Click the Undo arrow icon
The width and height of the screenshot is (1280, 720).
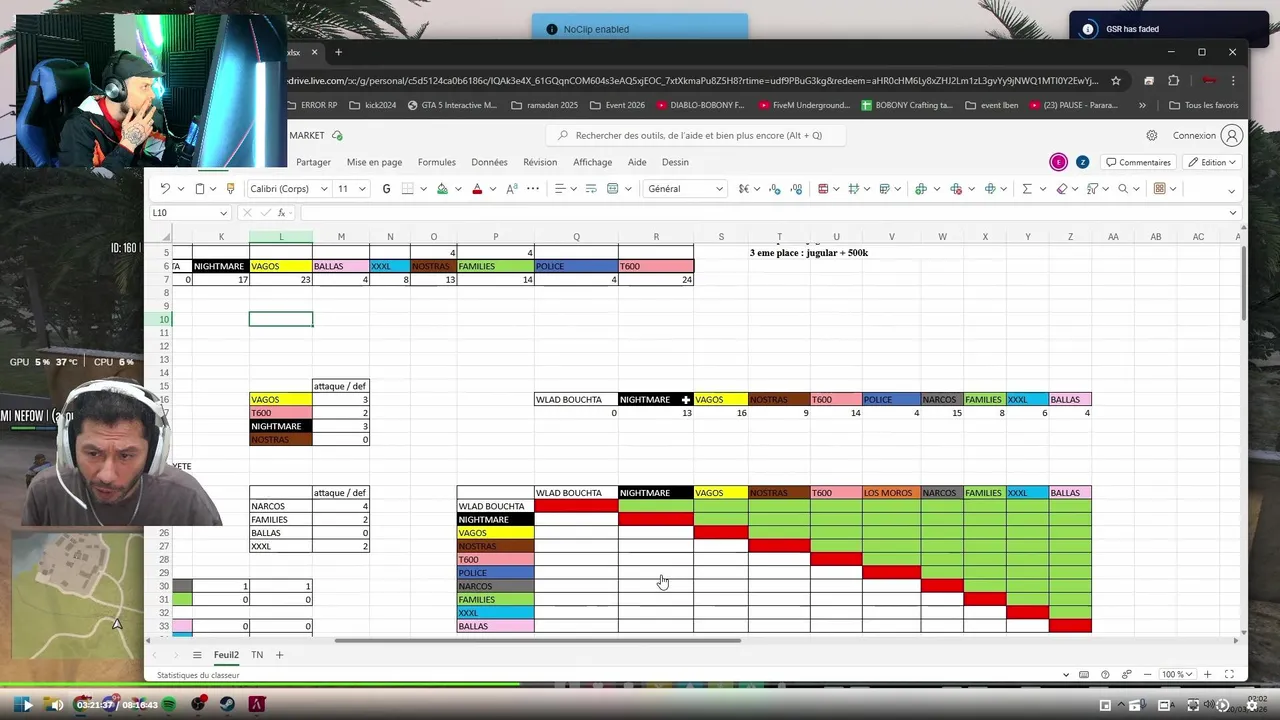165,188
